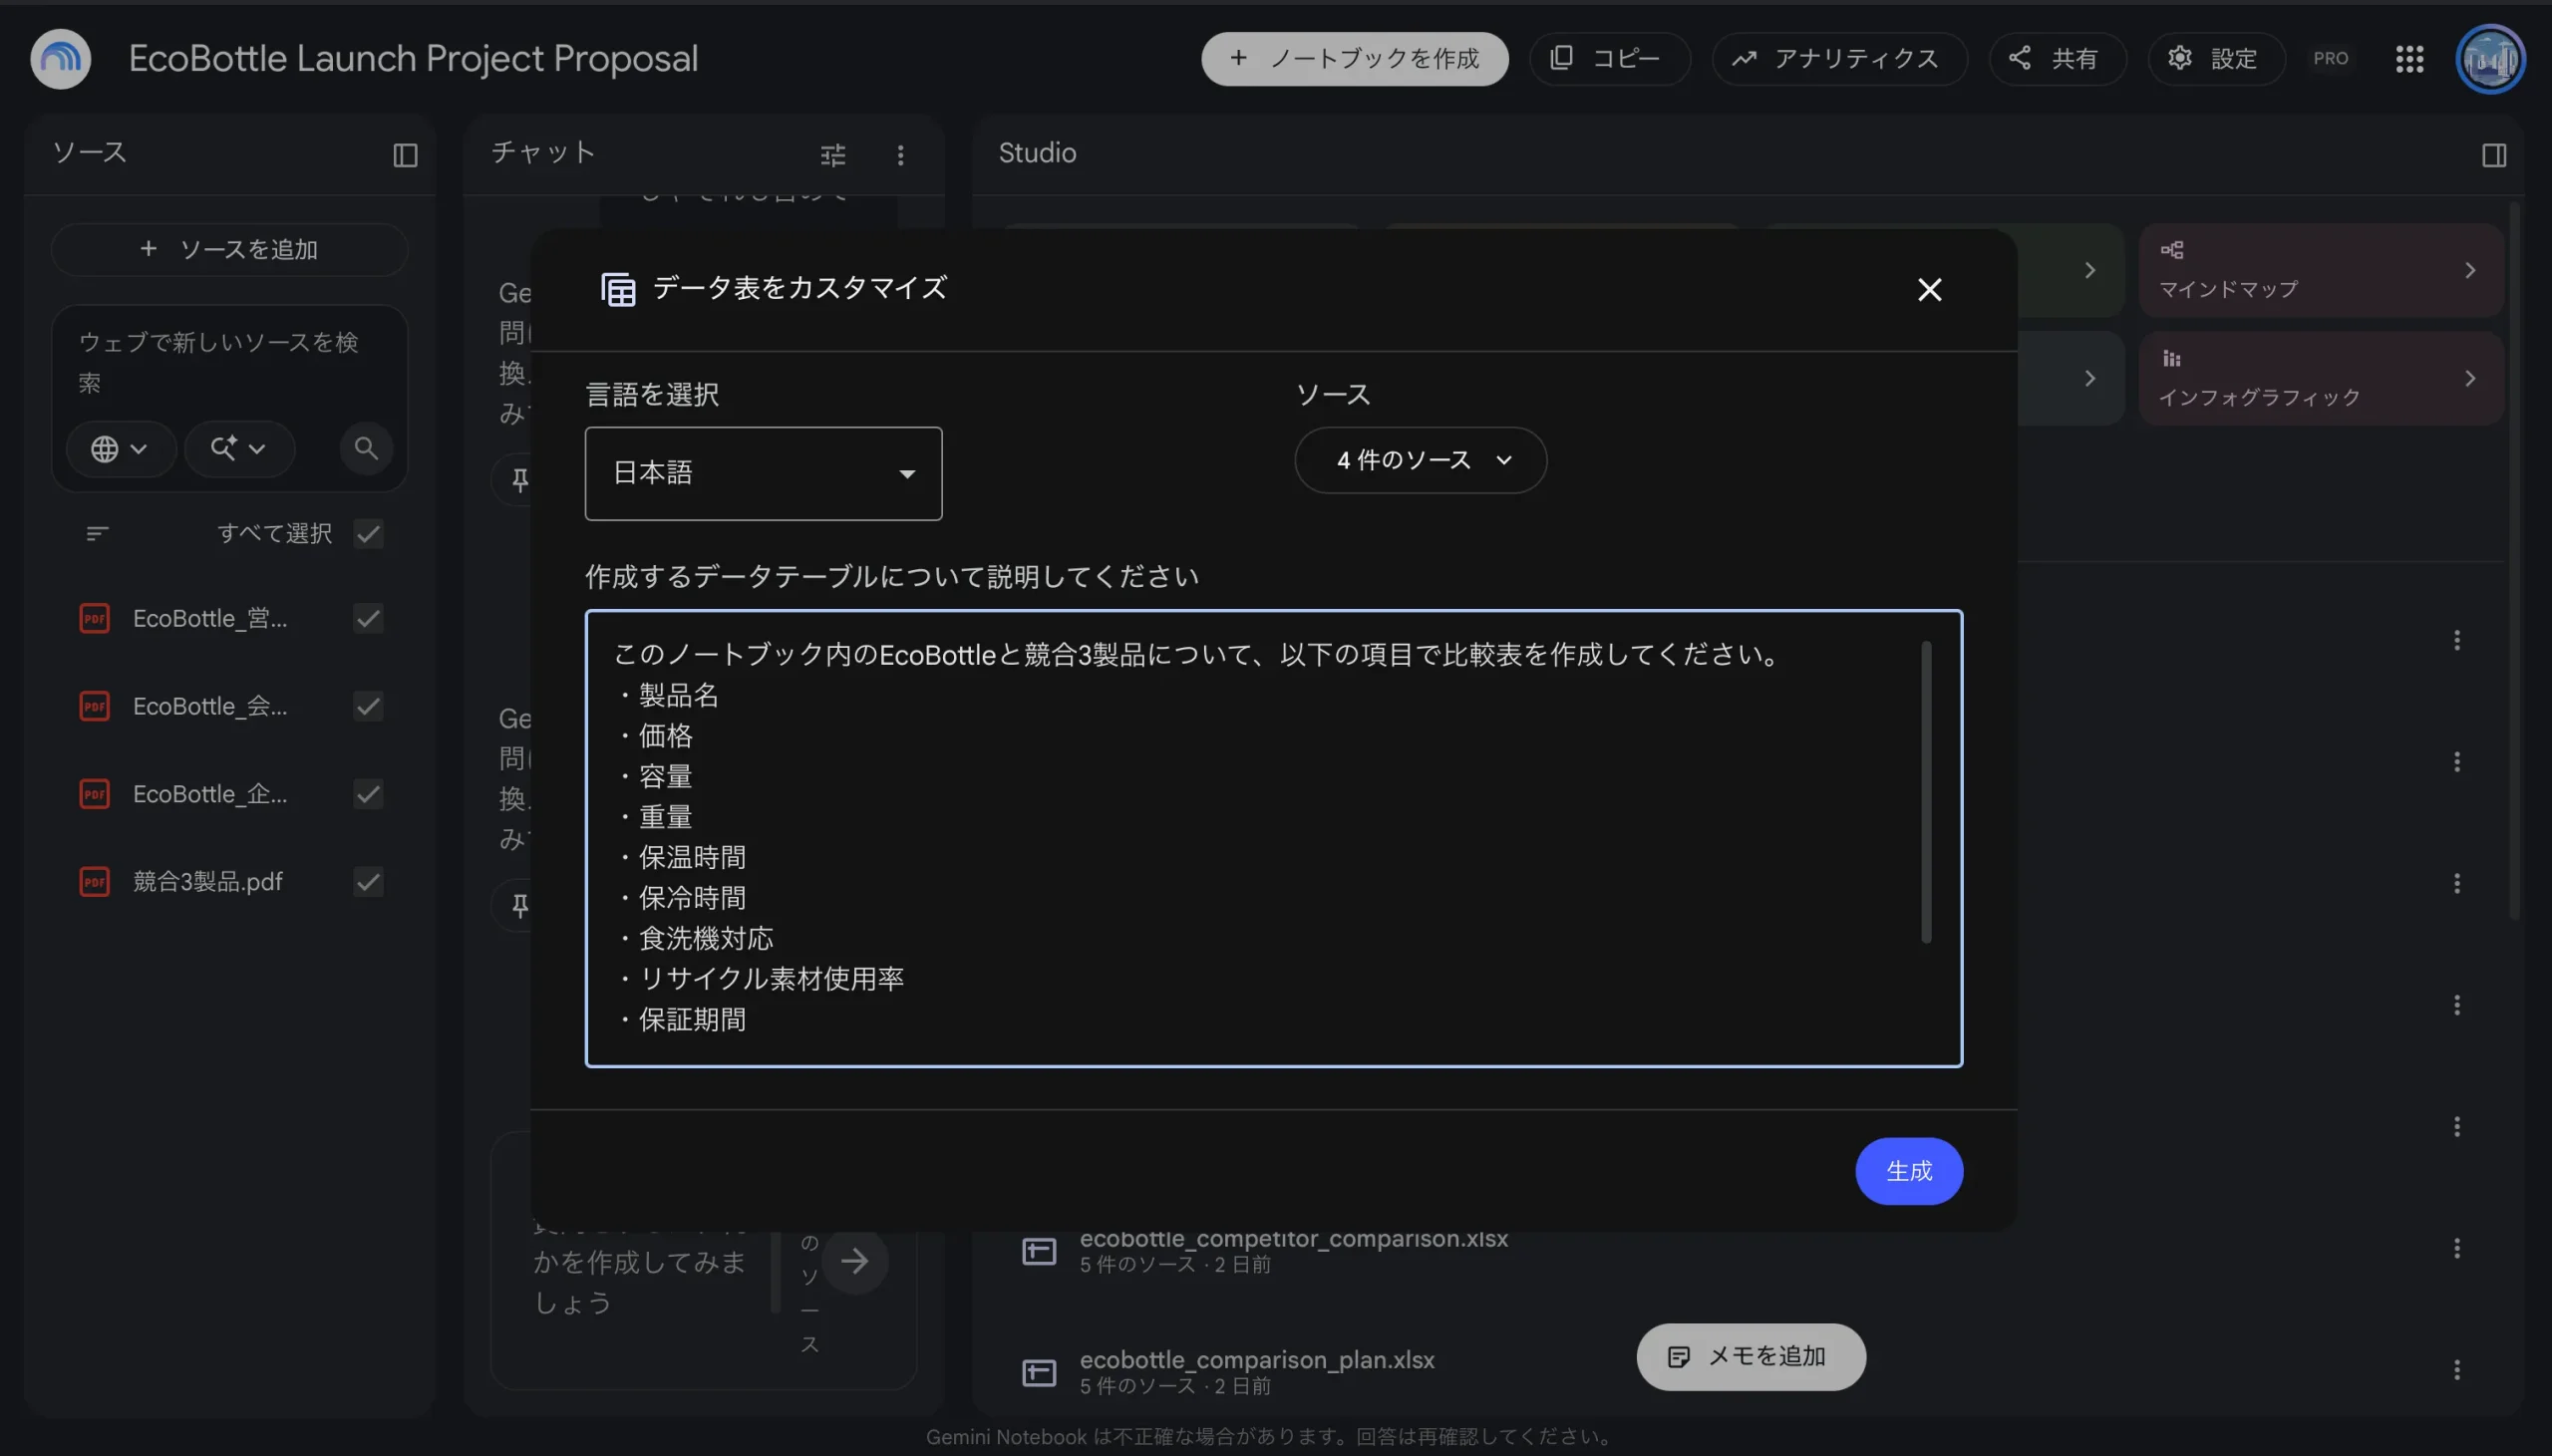Click the data table icon in dialog header
The height and width of the screenshot is (1456, 2552).
pos(617,289)
